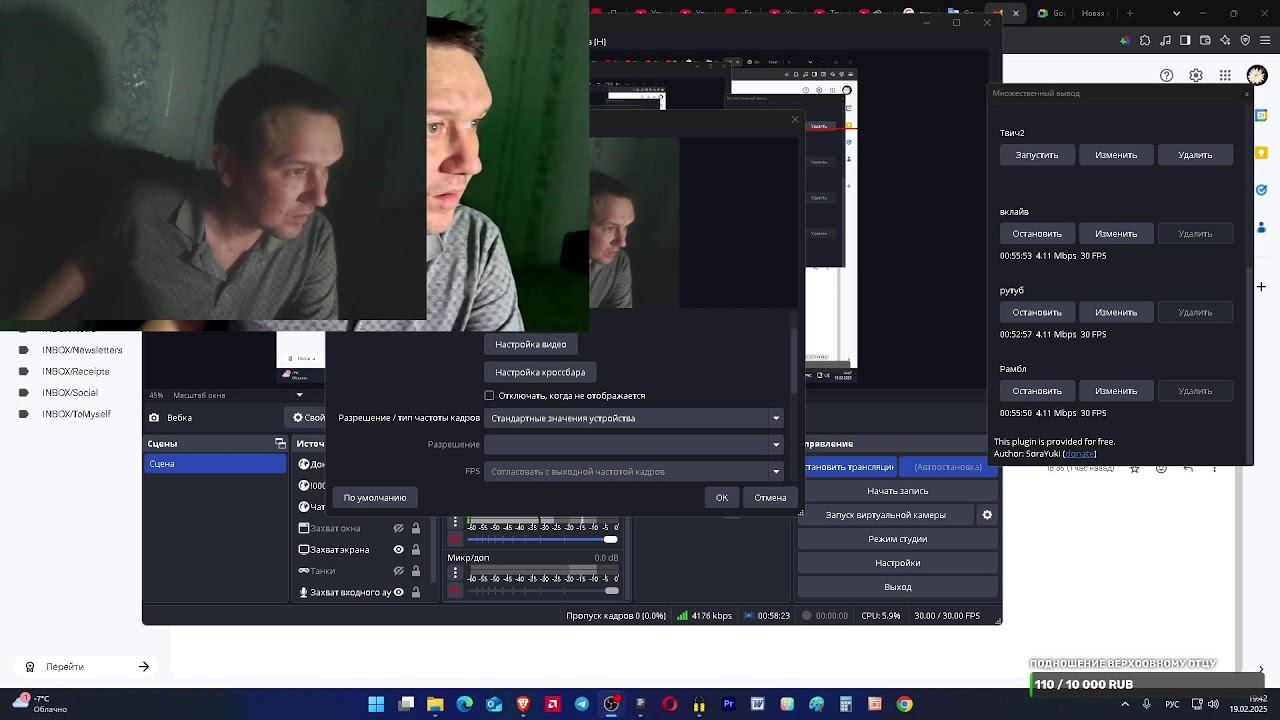Screen dimensions: 1280x720
Task: Toggle lock on Танки source
Action: [x=416, y=571]
